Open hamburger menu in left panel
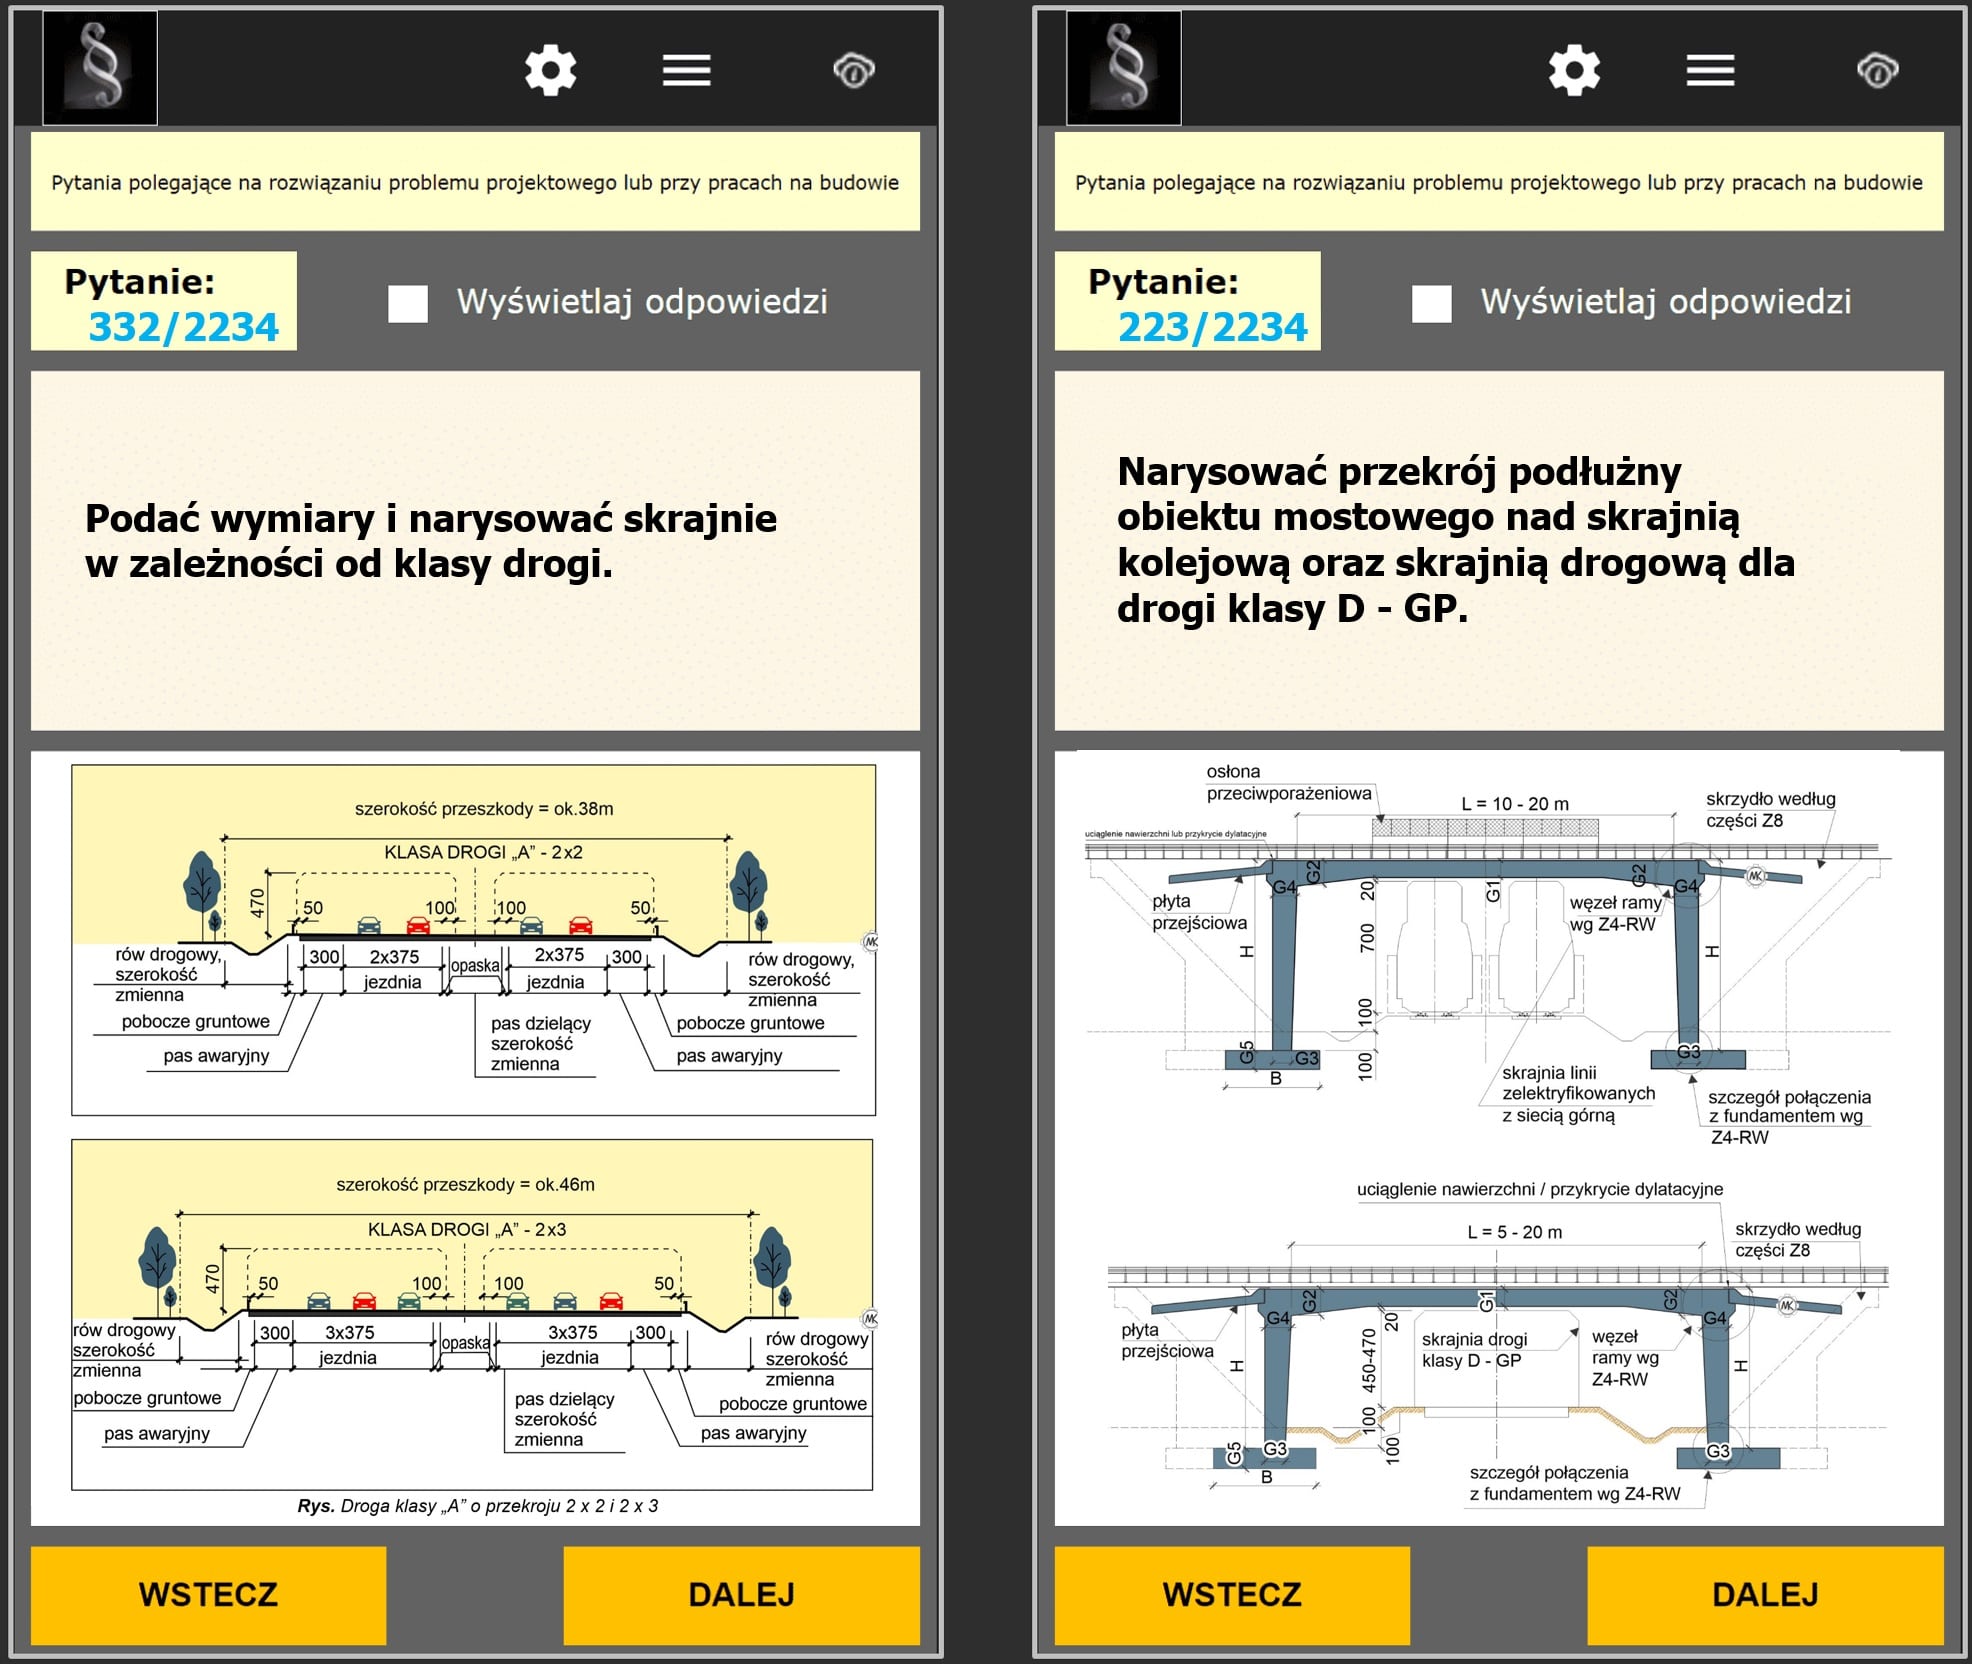The width and height of the screenshot is (1972, 1664). tap(686, 70)
